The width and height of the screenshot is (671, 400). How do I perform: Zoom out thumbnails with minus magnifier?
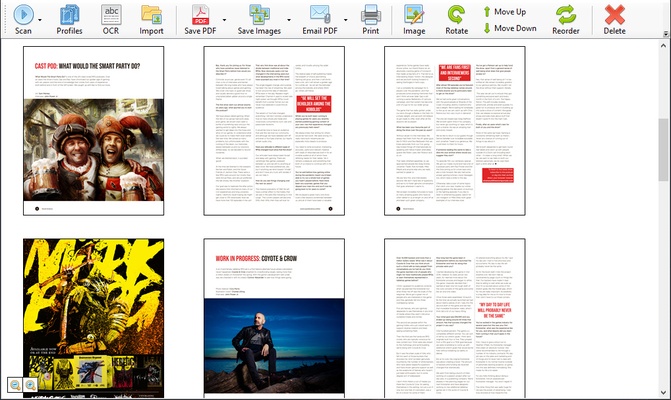point(15,384)
